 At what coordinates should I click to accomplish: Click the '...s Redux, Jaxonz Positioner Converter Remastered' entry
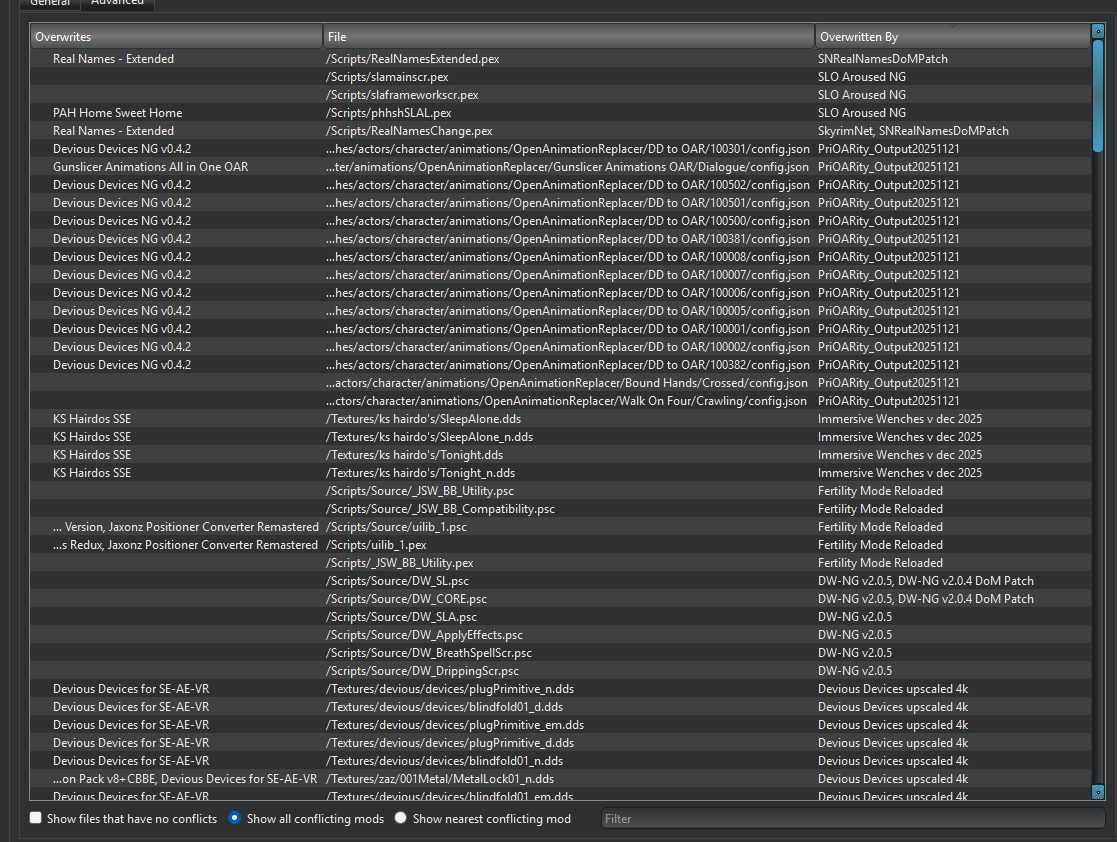185,545
